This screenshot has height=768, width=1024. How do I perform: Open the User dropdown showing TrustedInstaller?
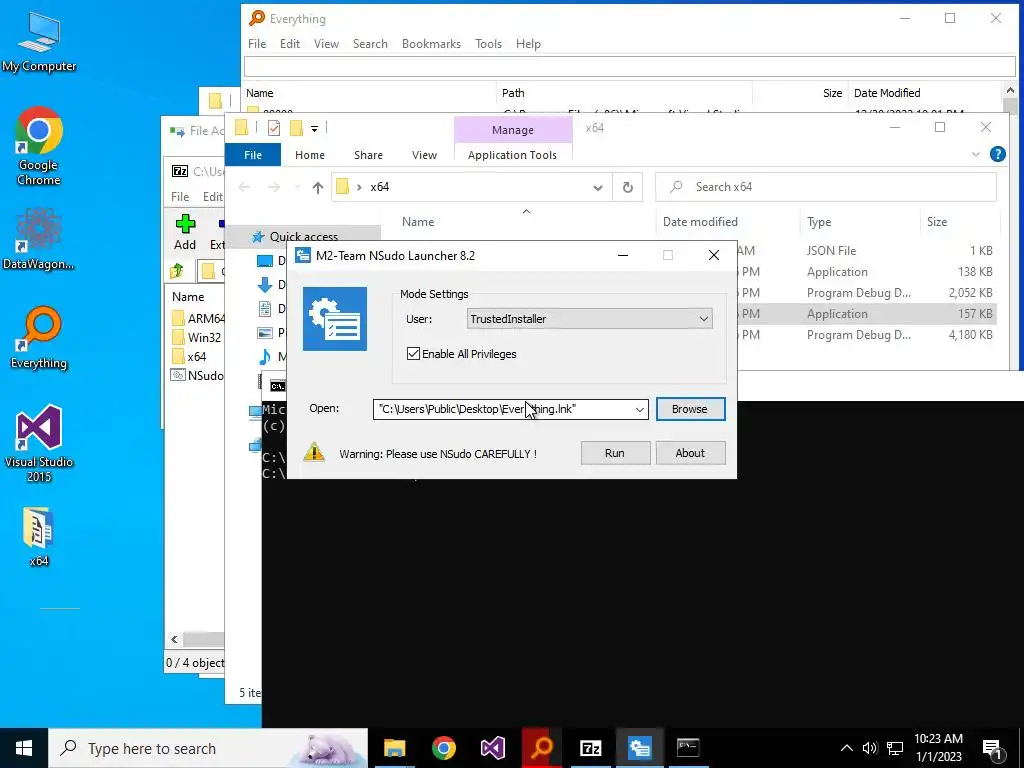click(x=590, y=319)
